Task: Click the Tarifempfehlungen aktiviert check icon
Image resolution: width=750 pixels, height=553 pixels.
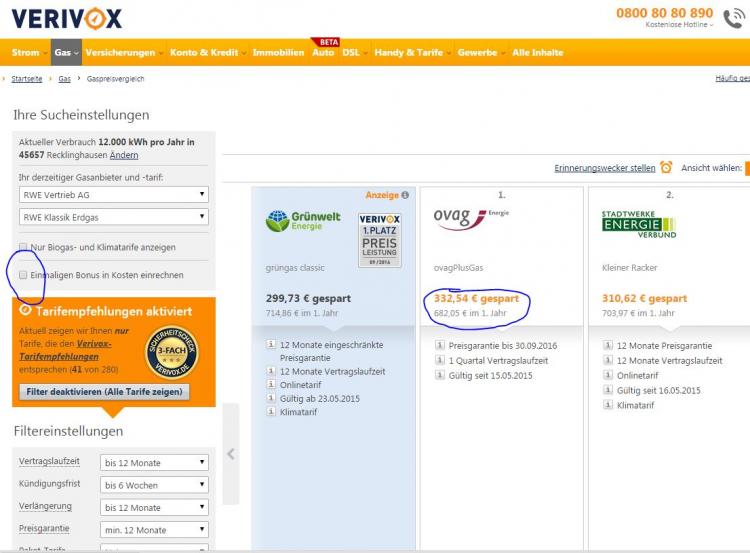Action: point(25,310)
